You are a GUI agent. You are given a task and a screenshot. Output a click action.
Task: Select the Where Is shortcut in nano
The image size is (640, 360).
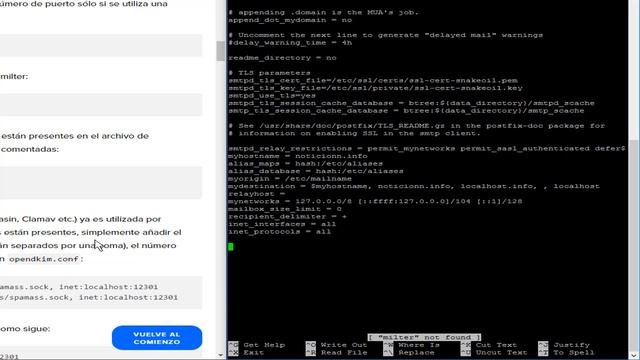(411, 345)
